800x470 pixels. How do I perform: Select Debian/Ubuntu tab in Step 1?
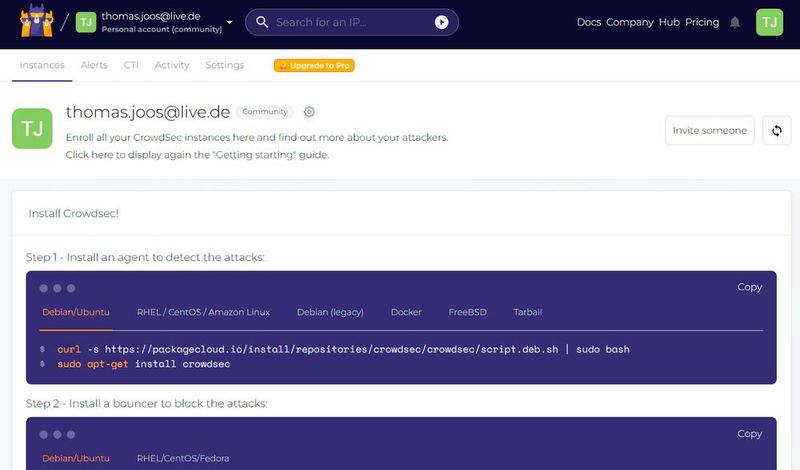coord(76,312)
